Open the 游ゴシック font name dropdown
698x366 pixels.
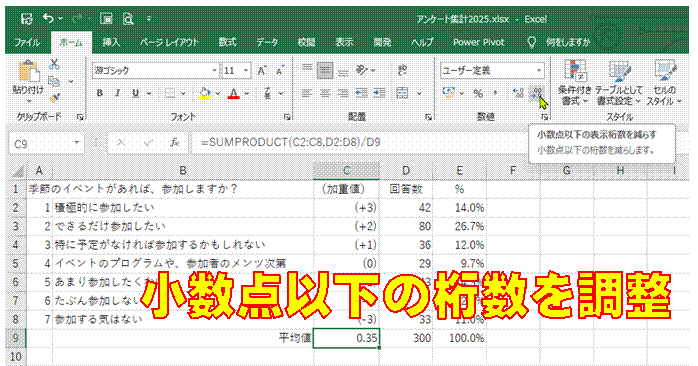[214, 70]
